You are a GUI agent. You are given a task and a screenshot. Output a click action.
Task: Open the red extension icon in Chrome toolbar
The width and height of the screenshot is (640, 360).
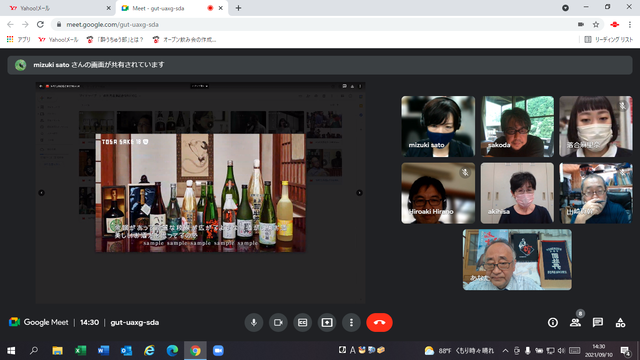(x=615, y=24)
